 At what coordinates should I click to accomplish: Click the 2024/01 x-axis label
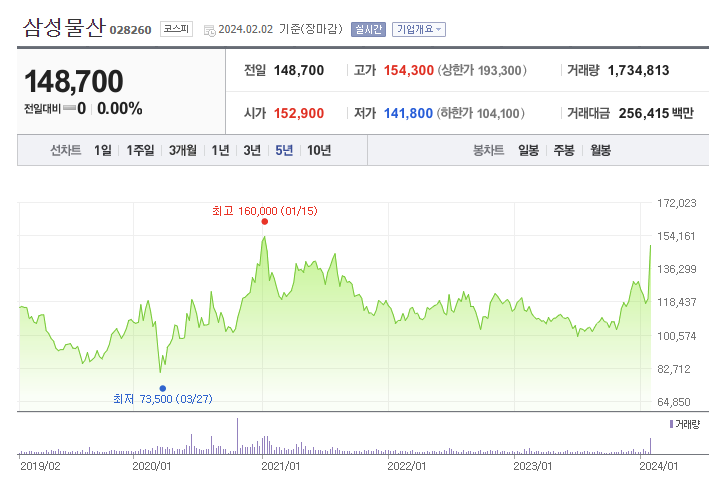click(658, 466)
